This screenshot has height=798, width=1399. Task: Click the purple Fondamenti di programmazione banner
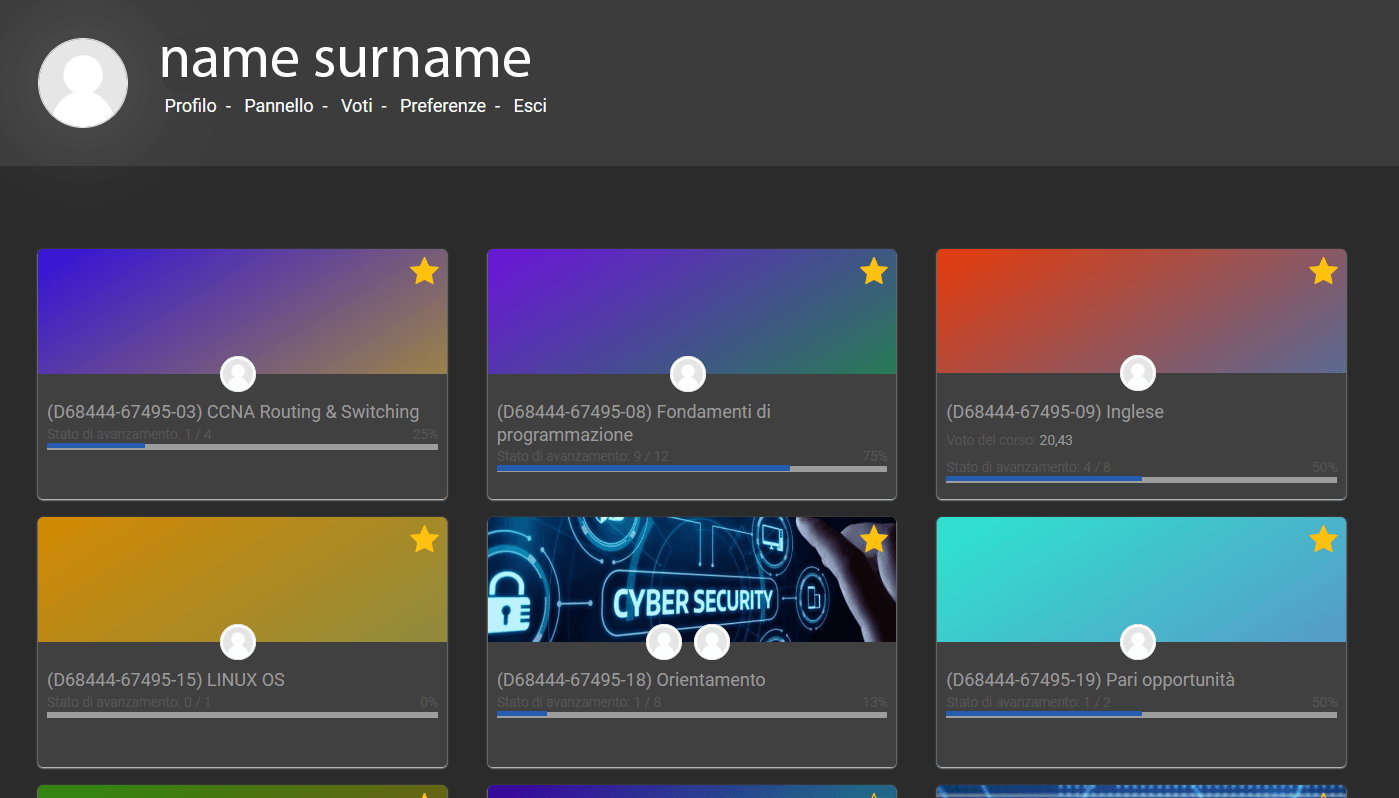coord(692,311)
